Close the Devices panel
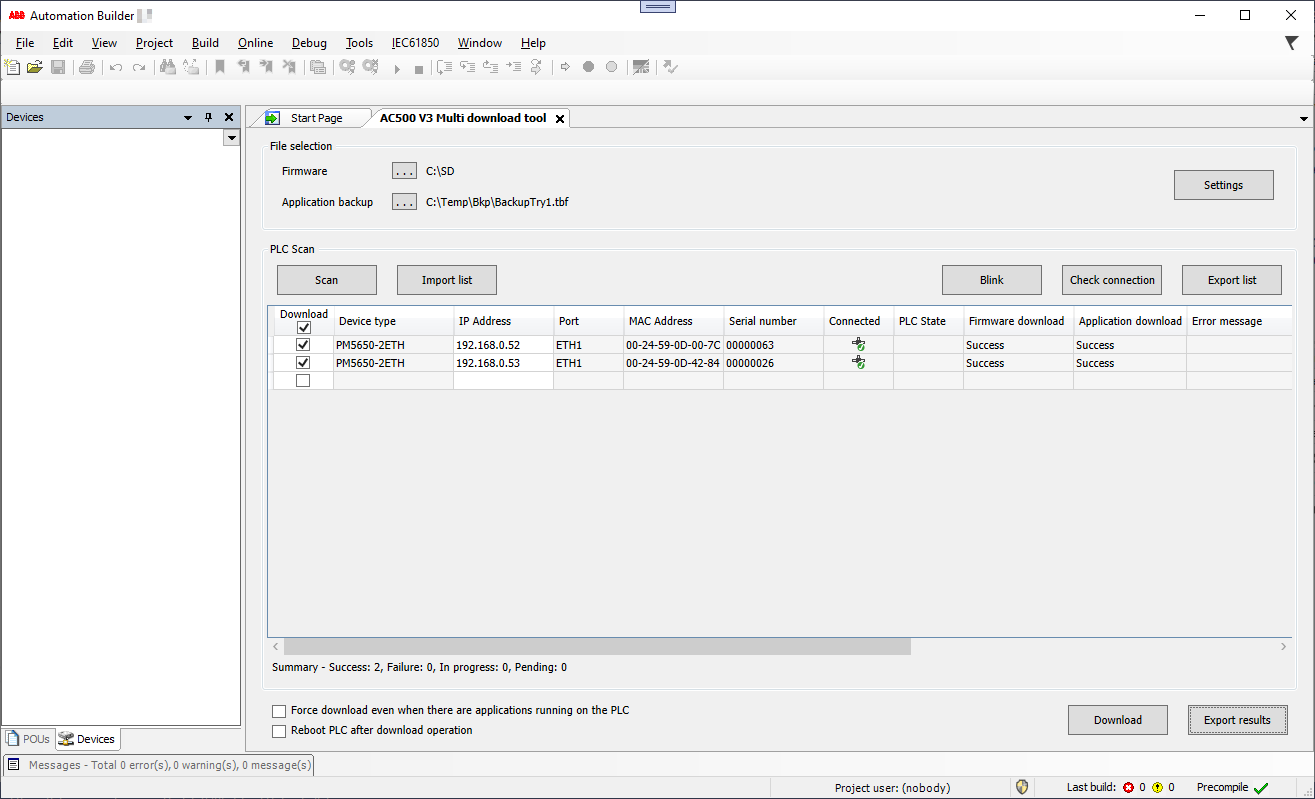This screenshot has width=1315, height=799. pos(229,117)
